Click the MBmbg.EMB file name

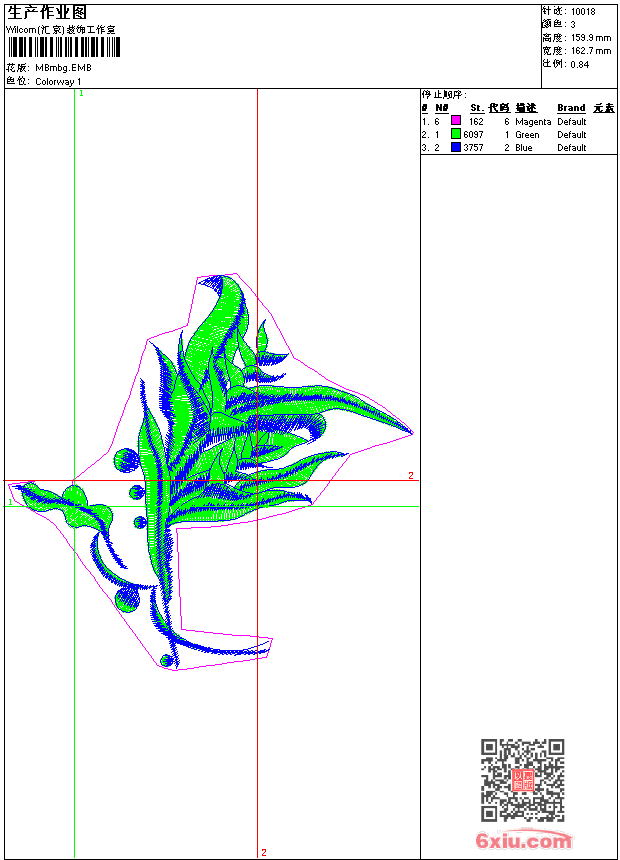63,68
